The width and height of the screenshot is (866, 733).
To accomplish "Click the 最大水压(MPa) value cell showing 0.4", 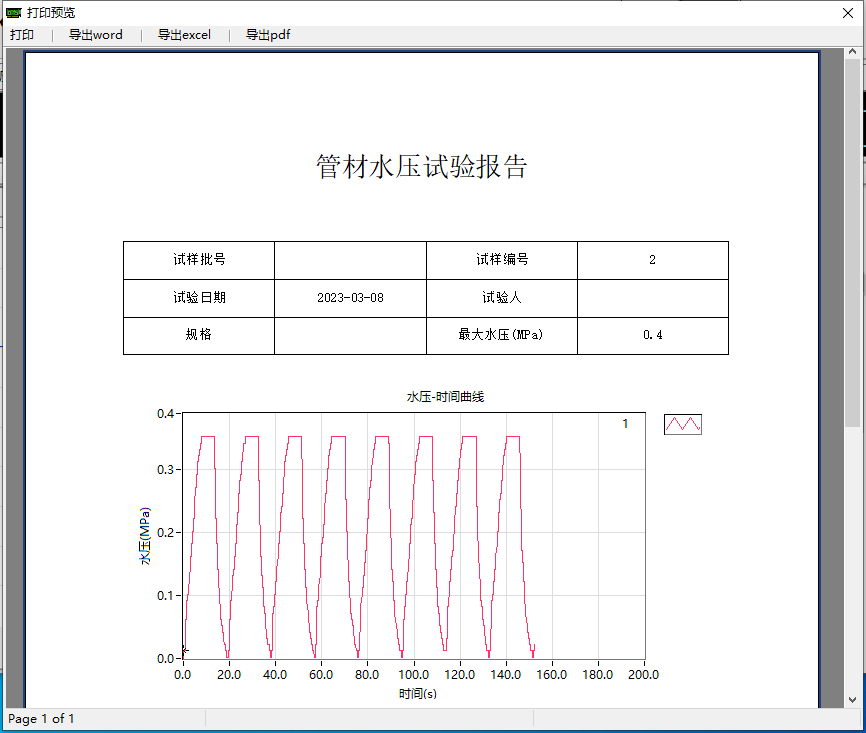I will tap(652, 336).
